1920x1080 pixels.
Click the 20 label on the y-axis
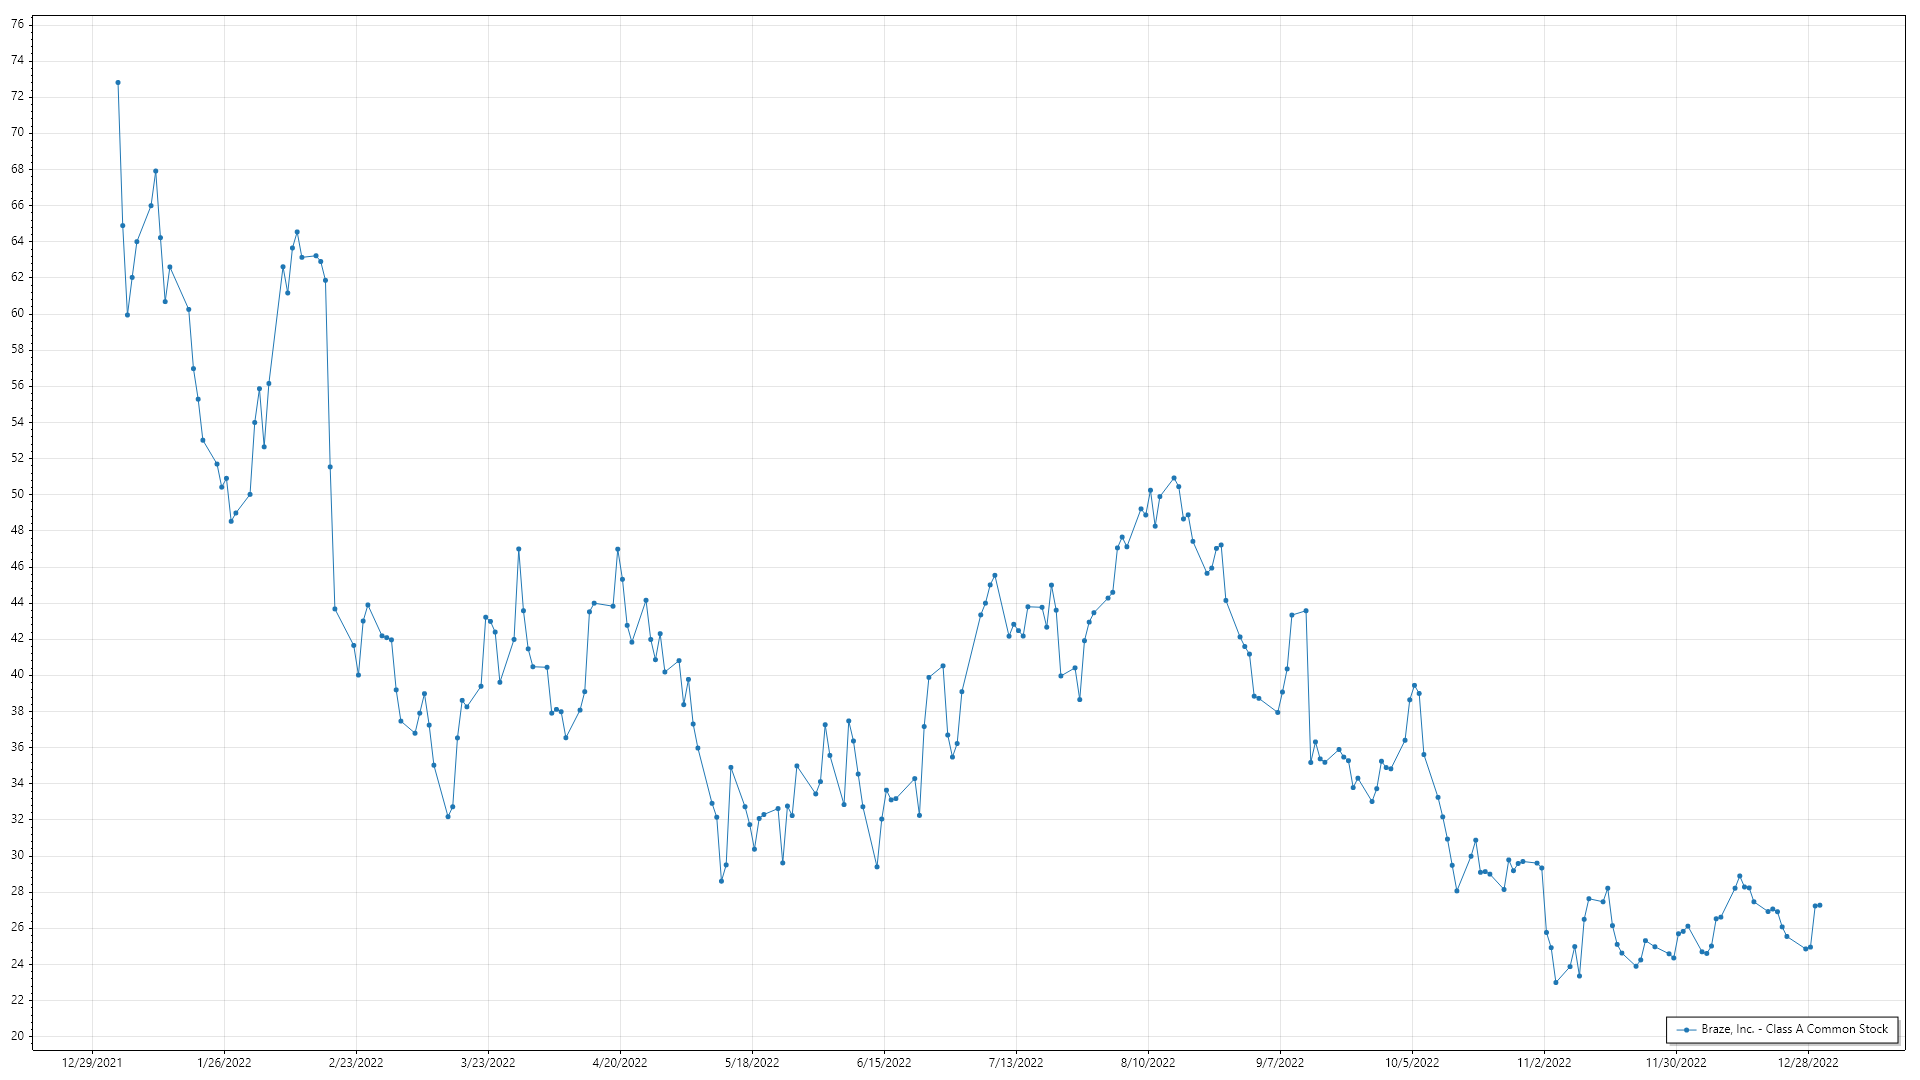(x=18, y=1036)
